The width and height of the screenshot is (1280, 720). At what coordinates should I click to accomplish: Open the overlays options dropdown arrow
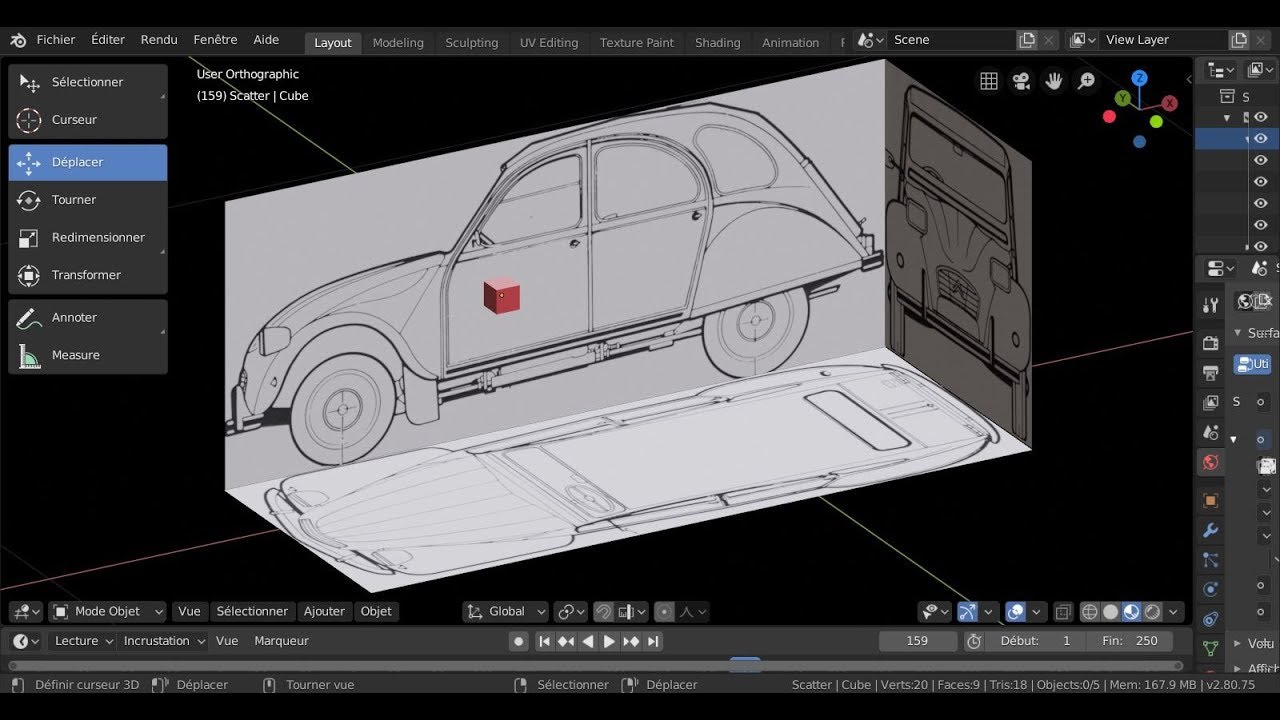pyautogui.click(x=1037, y=612)
